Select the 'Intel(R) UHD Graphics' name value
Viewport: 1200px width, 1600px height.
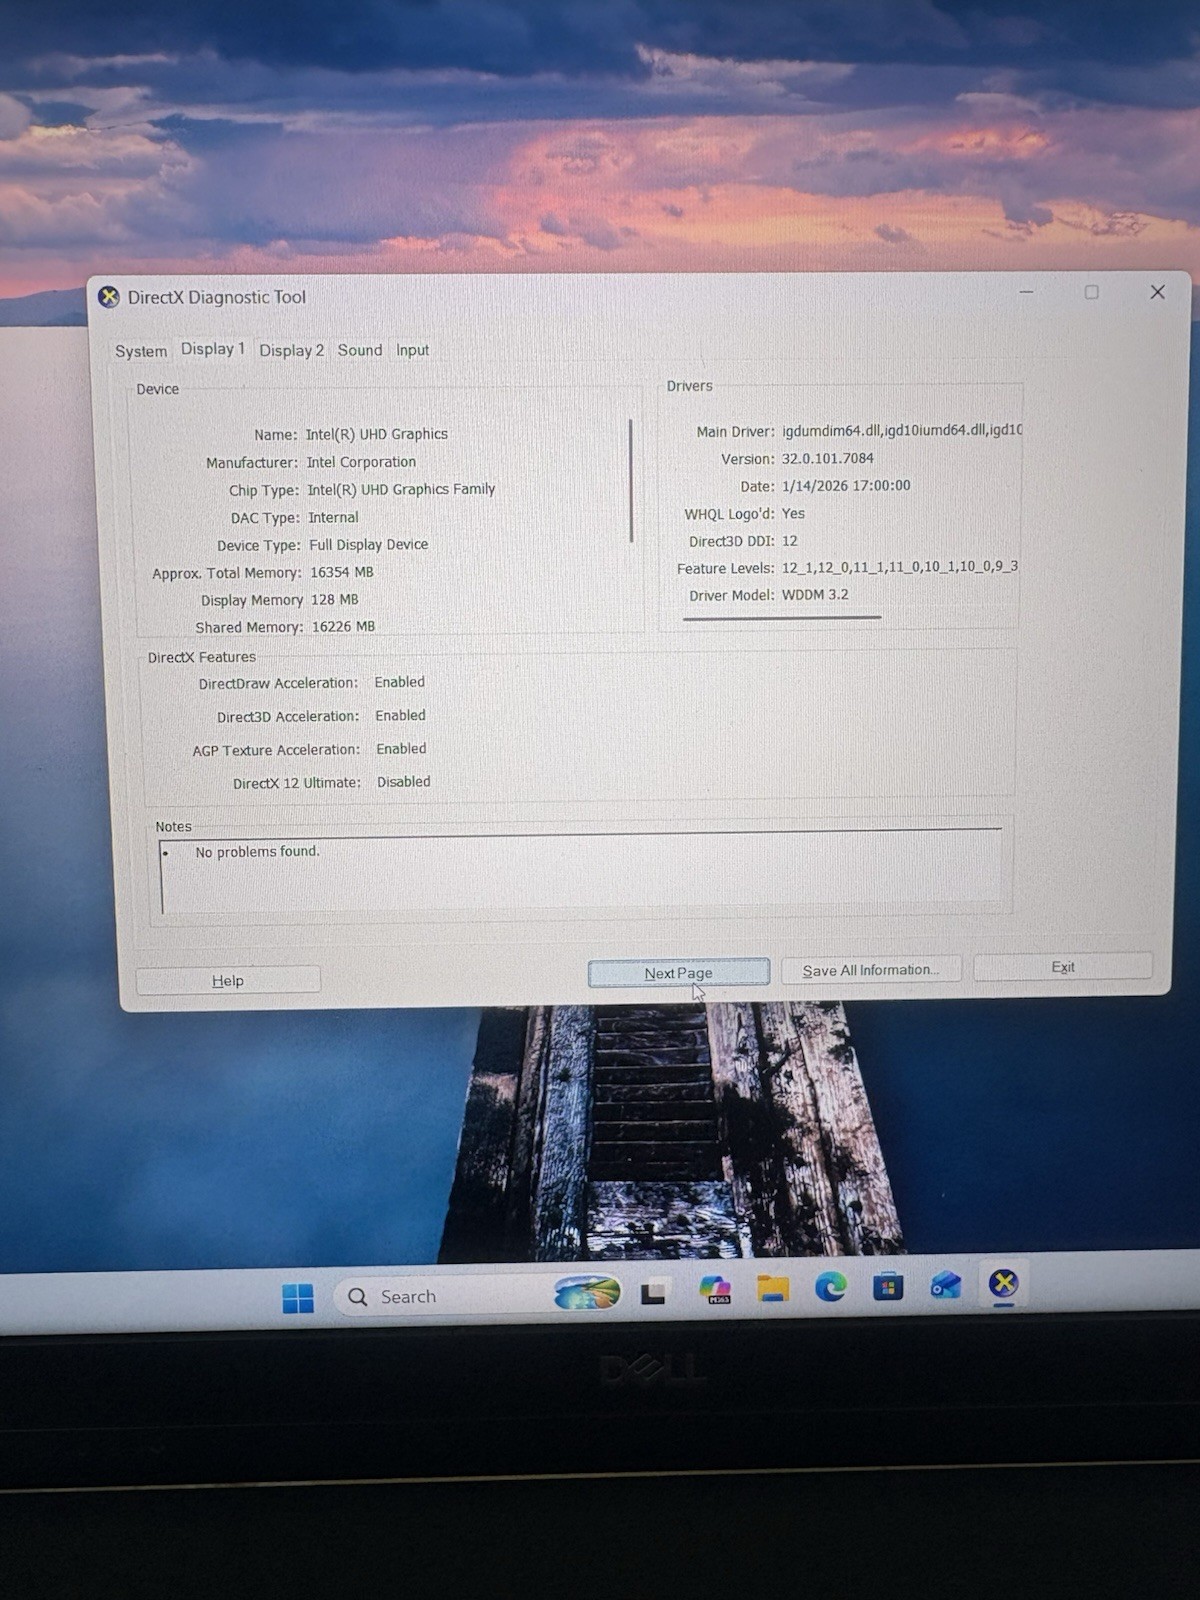click(376, 434)
